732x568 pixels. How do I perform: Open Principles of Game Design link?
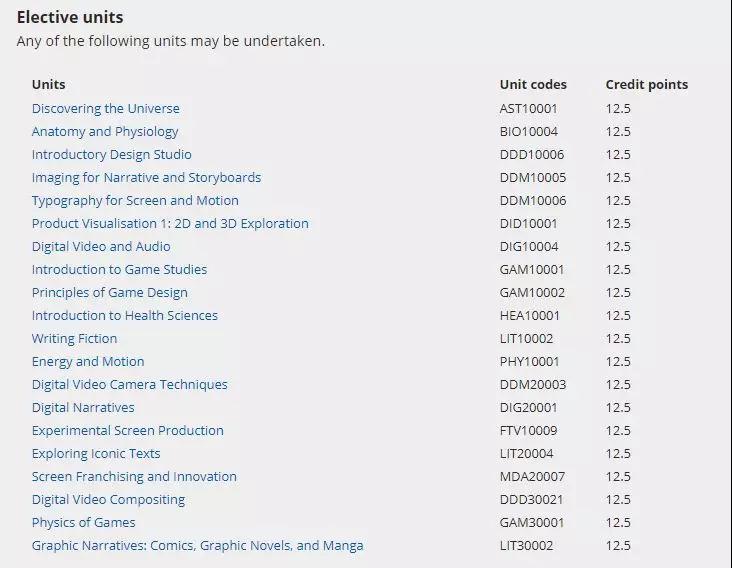click(109, 293)
